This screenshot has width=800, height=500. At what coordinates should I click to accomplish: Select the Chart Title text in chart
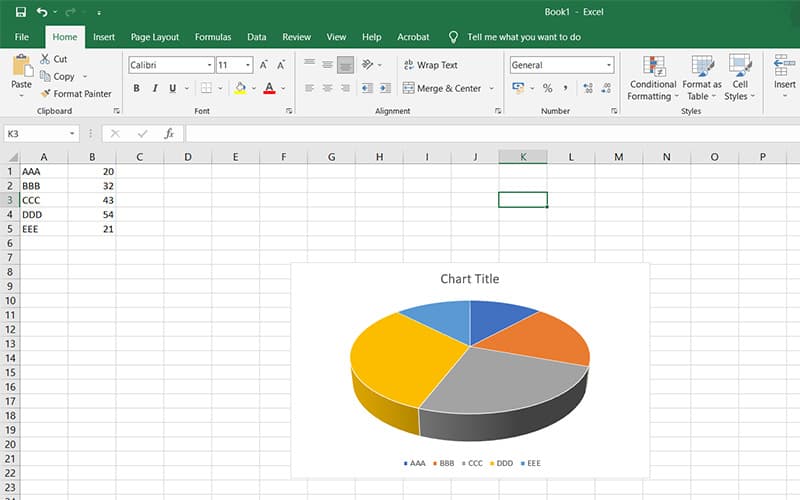[469, 279]
